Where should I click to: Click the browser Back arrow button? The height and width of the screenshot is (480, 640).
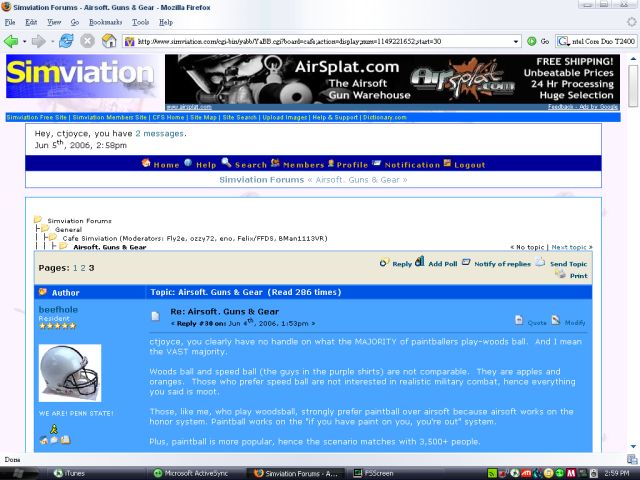11,41
